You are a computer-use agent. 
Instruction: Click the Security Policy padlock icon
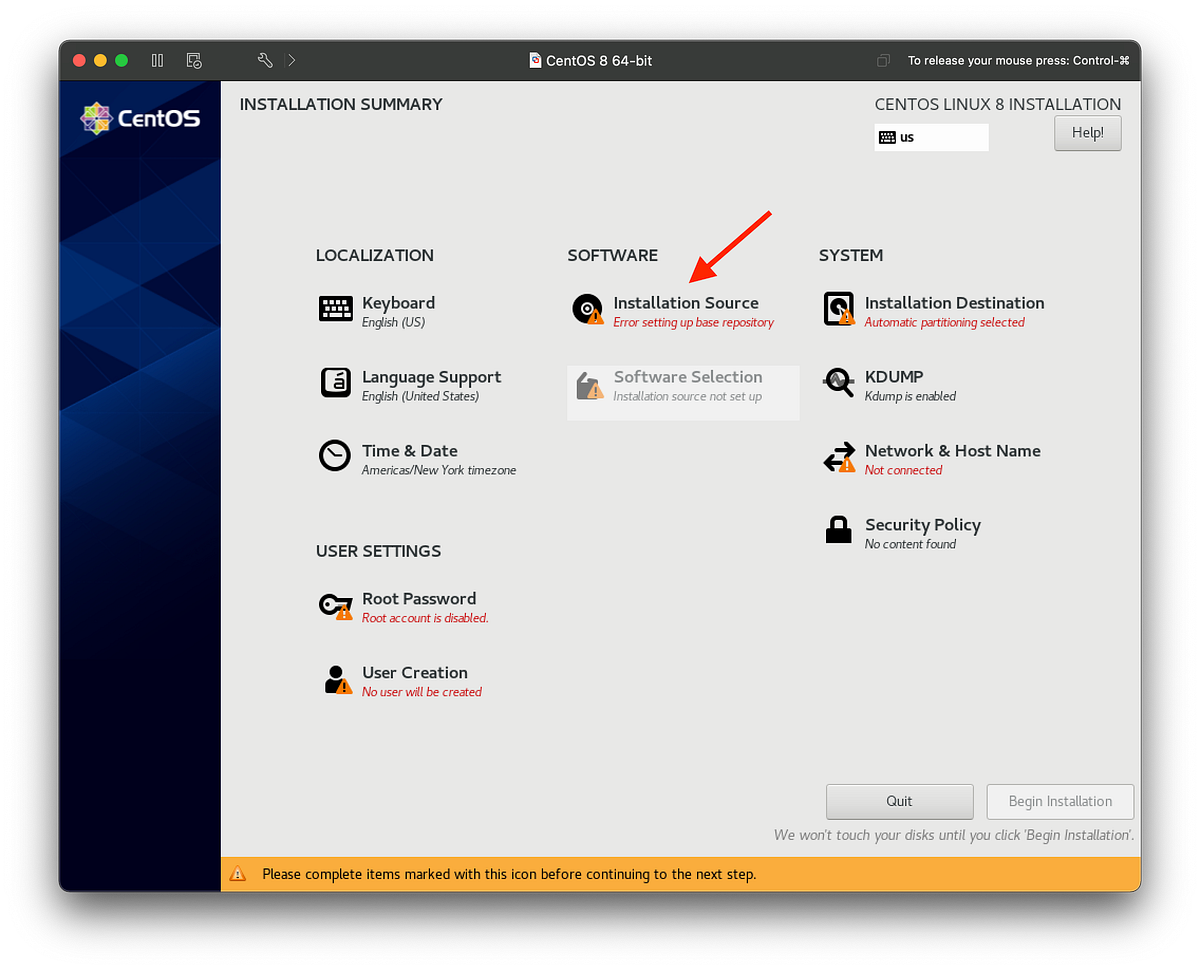pyautogui.click(x=838, y=530)
